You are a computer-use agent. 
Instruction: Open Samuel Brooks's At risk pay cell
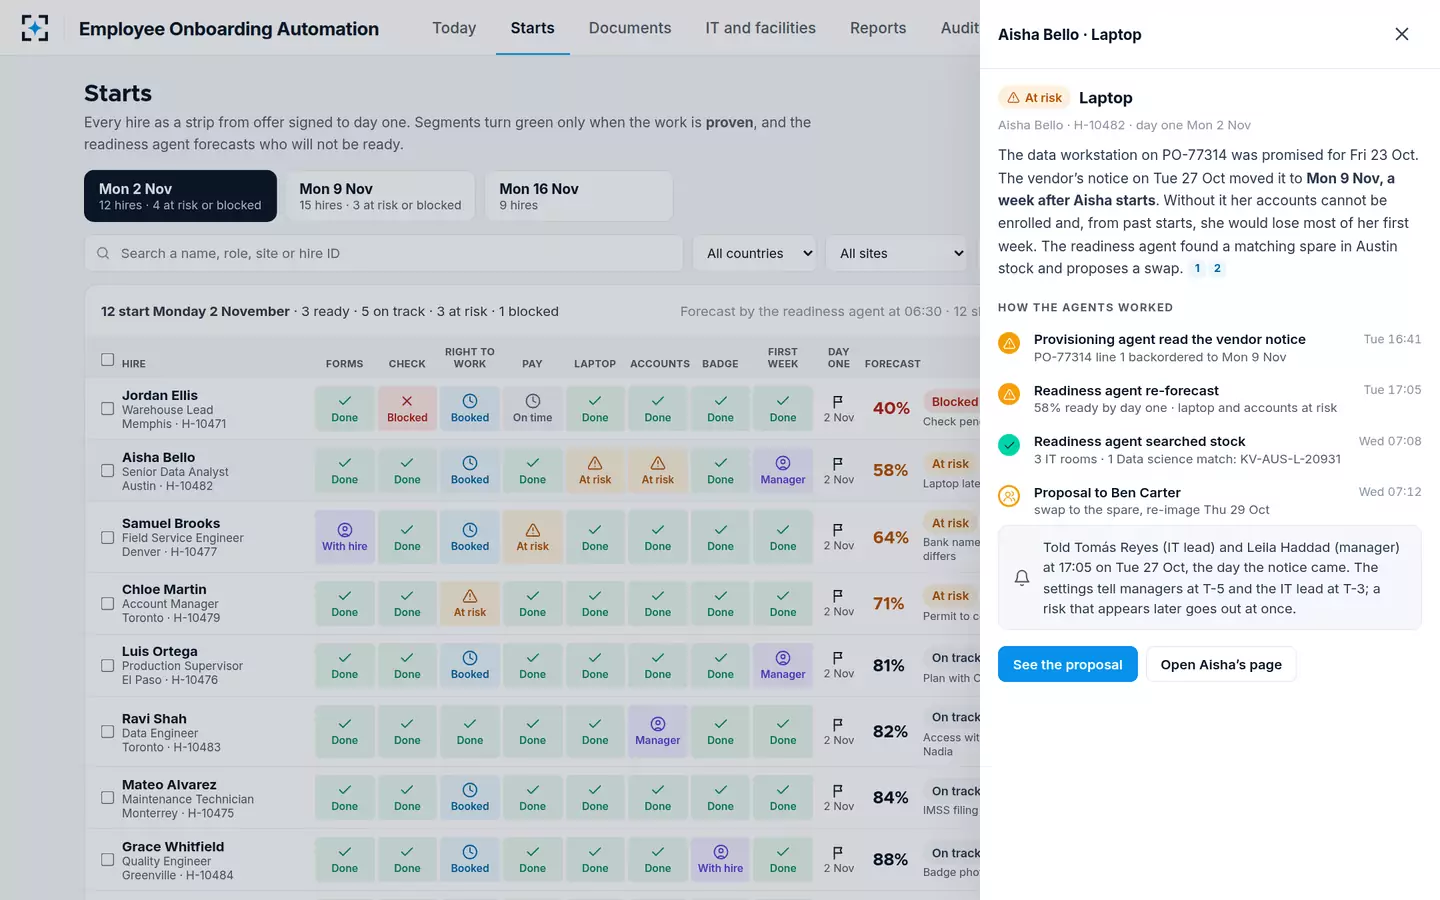pos(532,537)
